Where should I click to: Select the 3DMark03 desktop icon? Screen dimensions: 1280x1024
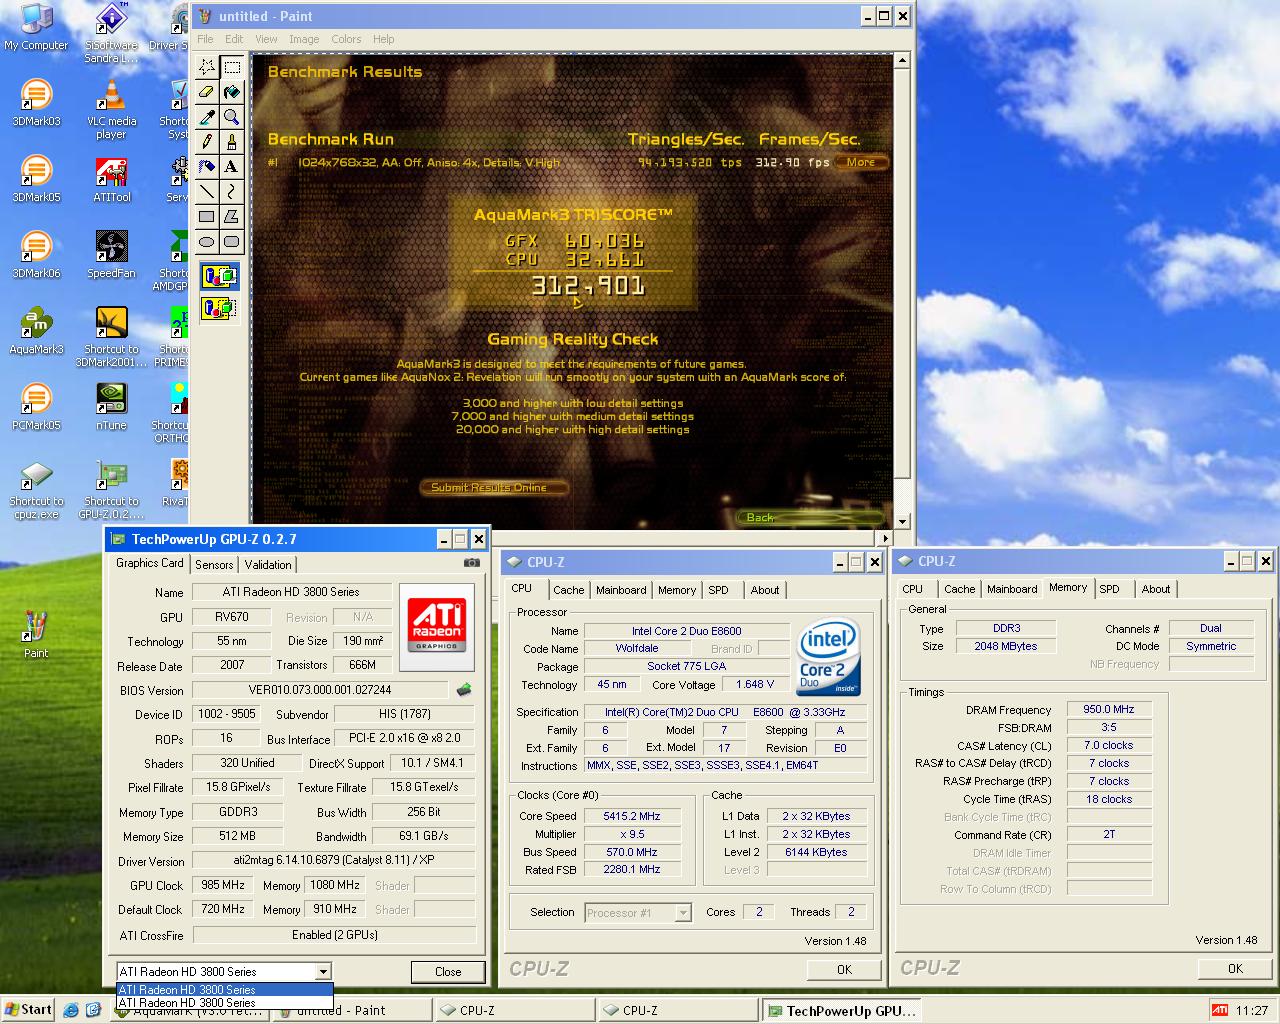pyautogui.click(x=36, y=103)
